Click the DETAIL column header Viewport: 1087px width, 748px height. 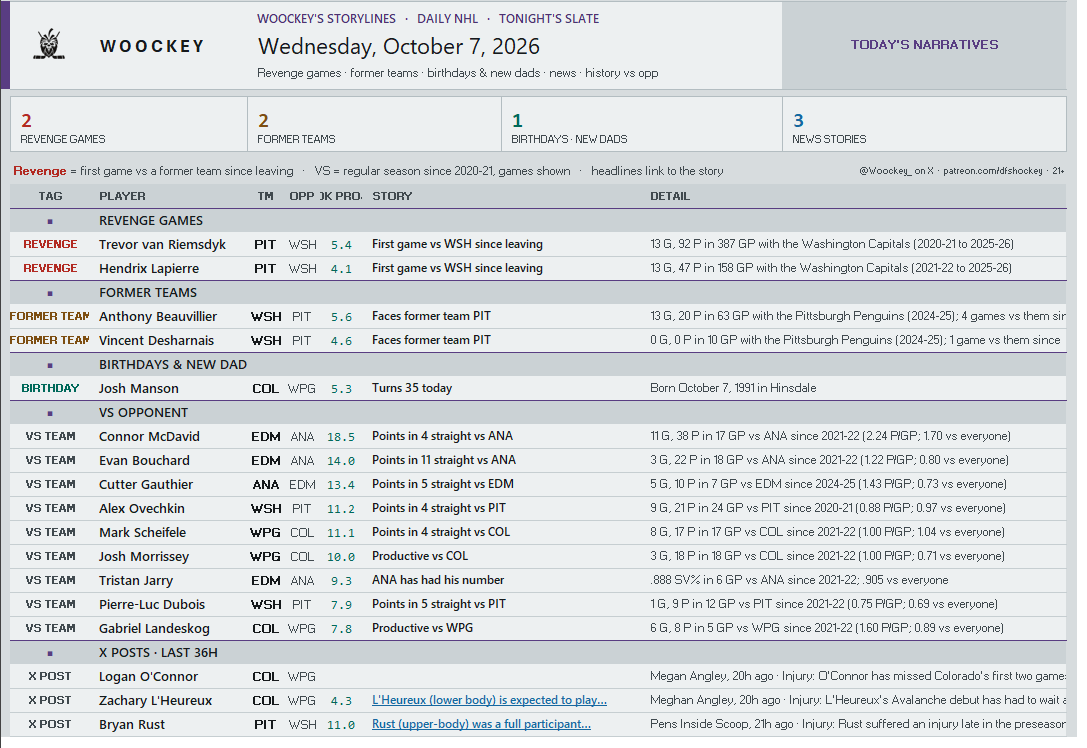[x=670, y=196]
